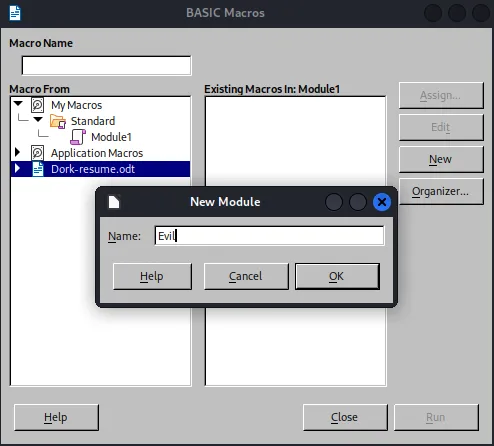Click 'Existing Macros In: Module1' label
This screenshot has width=494, height=446.
pos(272,89)
